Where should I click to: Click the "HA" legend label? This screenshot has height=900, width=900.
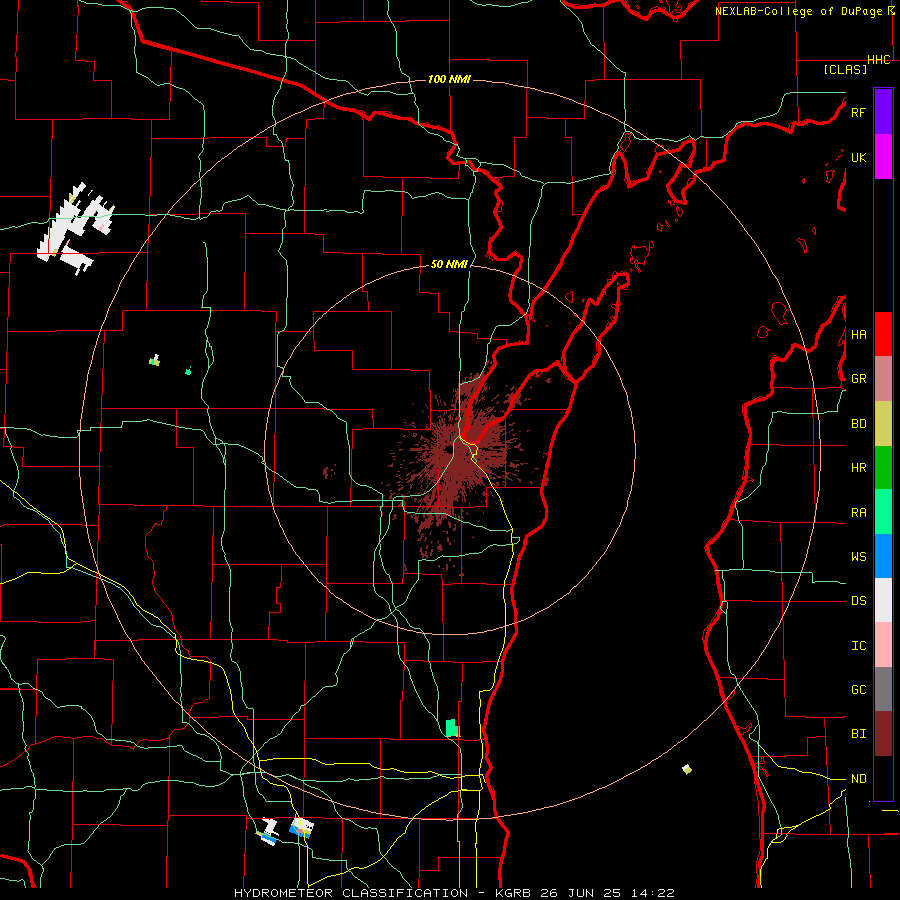pos(858,334)
